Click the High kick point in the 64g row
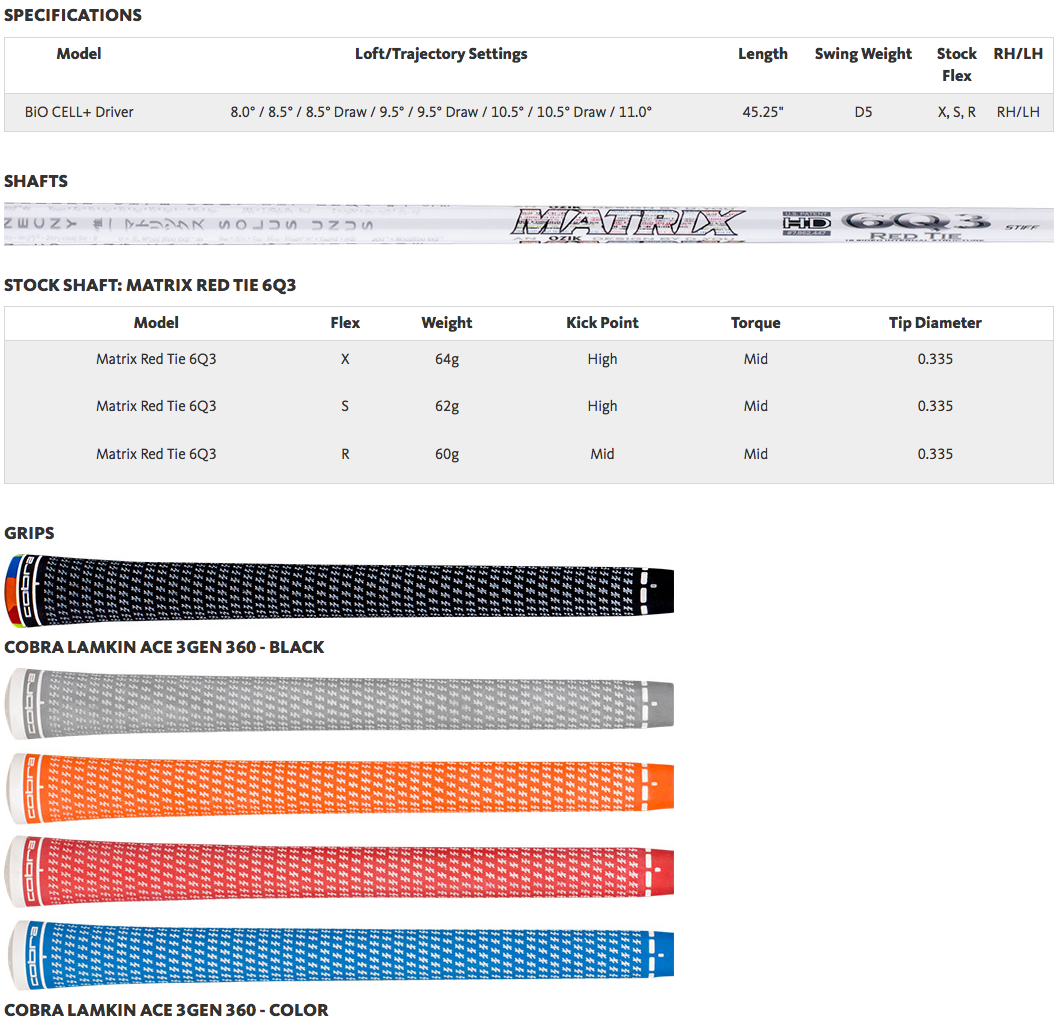This screenshot has width=1062, height=1026. [602, 360]
